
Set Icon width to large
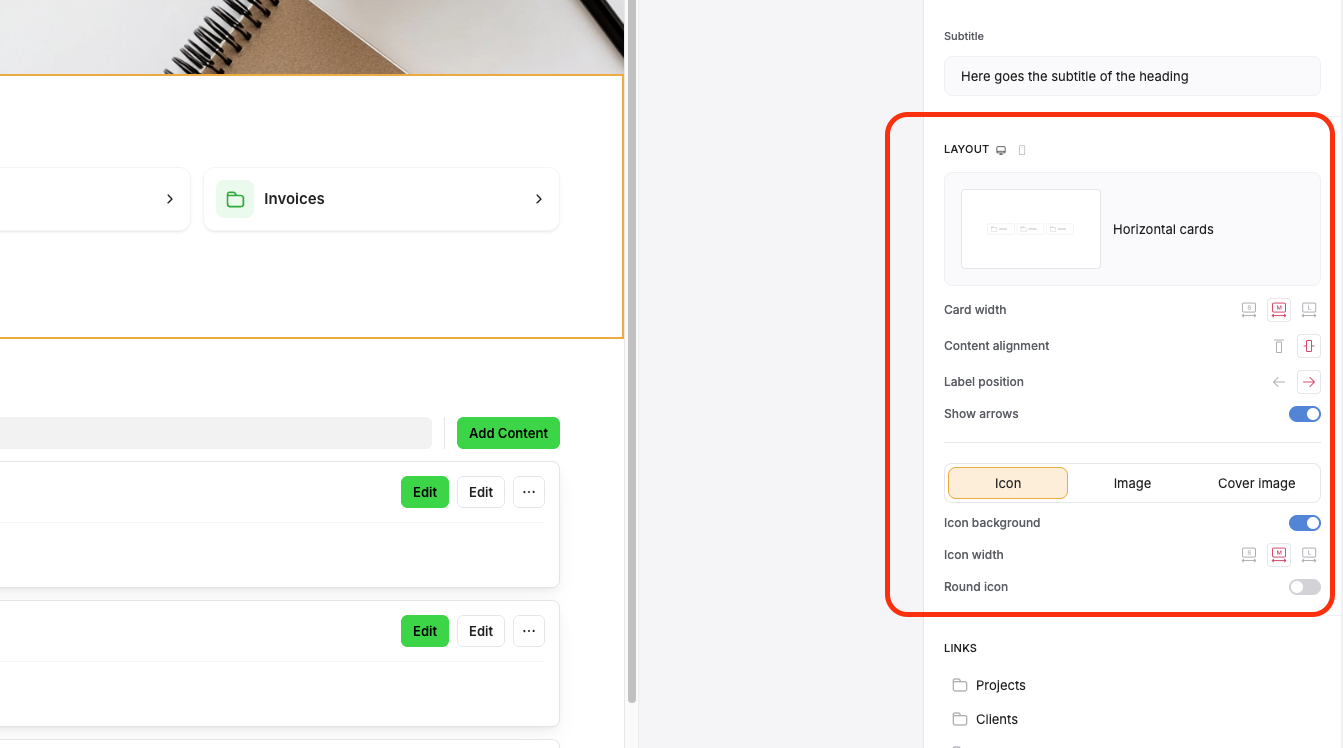pyautogui.click(x=1309, y=555)
